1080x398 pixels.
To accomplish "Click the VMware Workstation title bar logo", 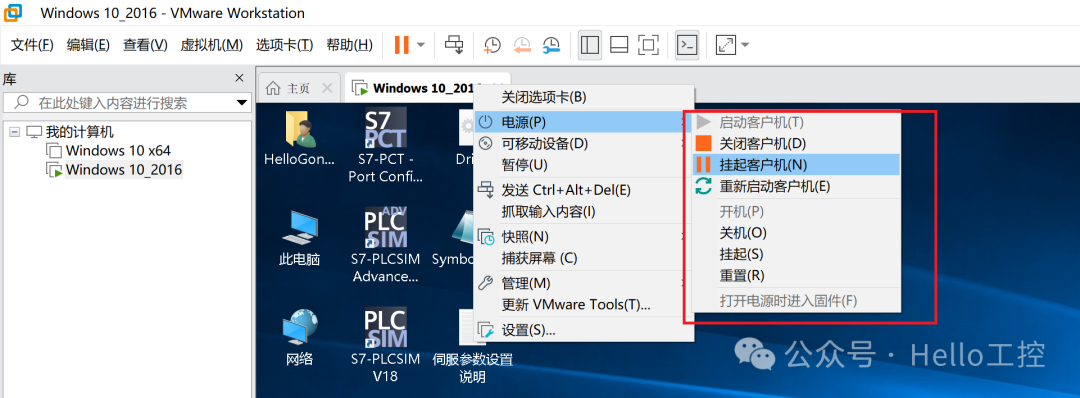I will pos(13,12).
